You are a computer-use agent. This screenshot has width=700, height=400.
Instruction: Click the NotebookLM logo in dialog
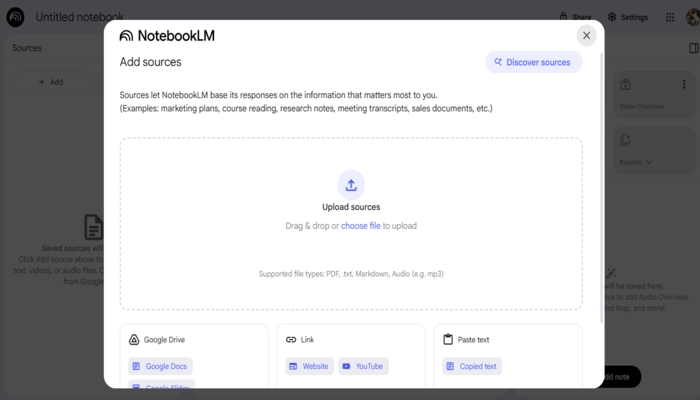(167, 36)
